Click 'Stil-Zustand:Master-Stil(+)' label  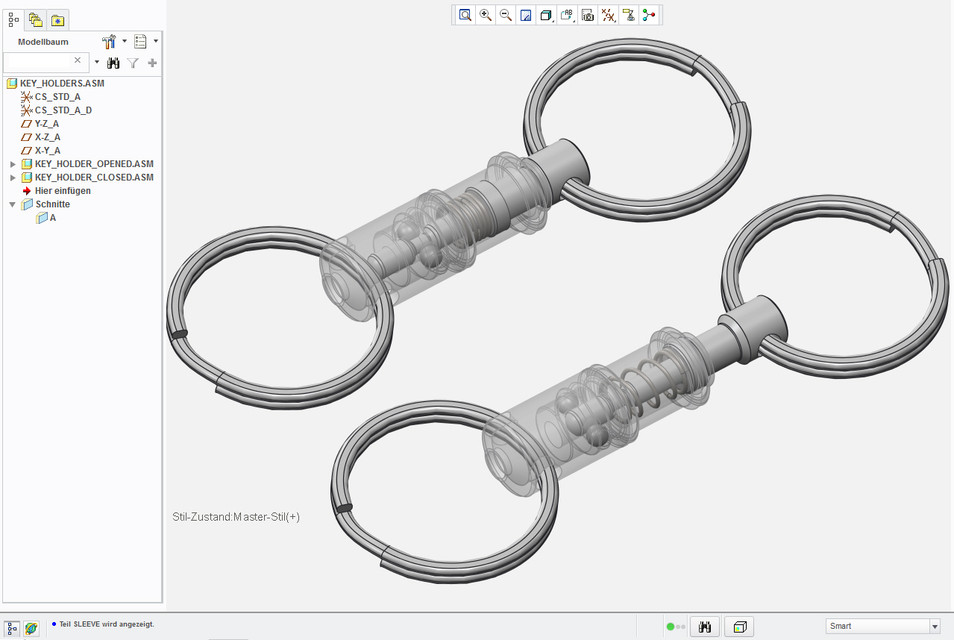236,517
